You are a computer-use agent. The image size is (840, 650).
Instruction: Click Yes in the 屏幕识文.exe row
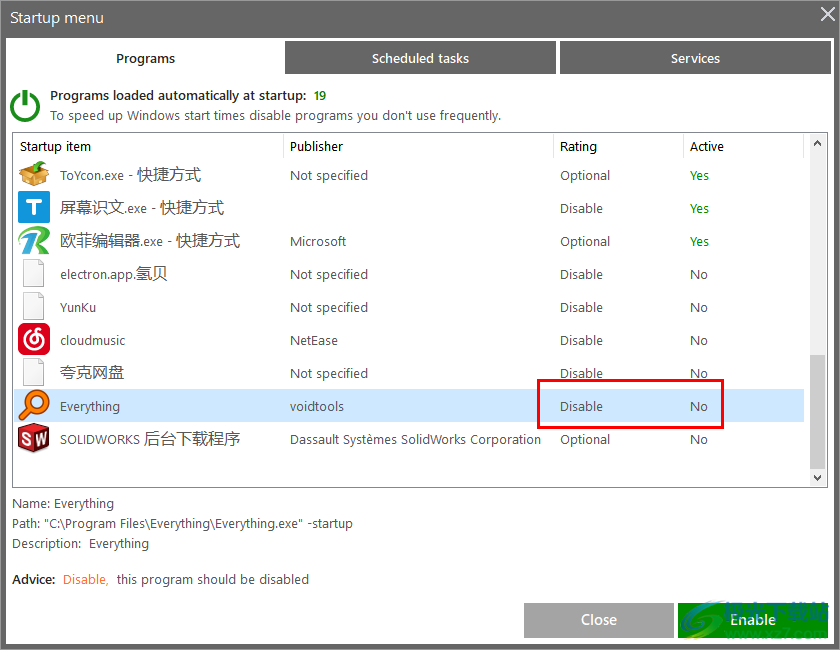pyautogui.click(x=699, y=208)
